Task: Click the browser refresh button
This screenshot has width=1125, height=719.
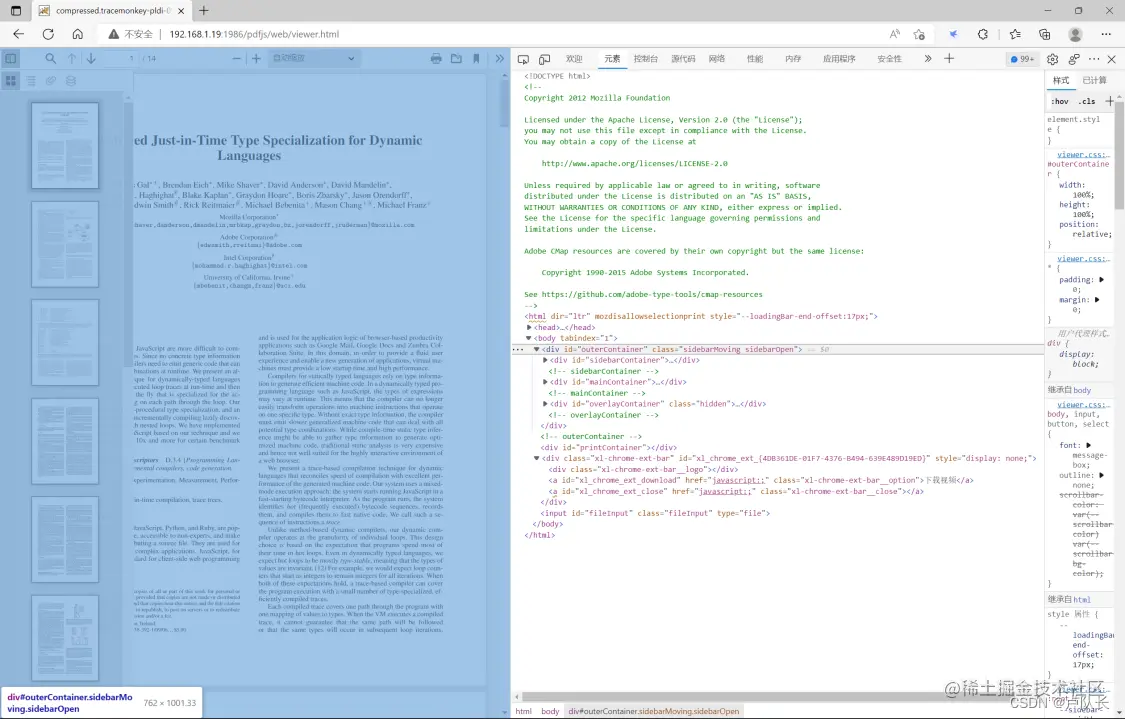Action: 48,34
